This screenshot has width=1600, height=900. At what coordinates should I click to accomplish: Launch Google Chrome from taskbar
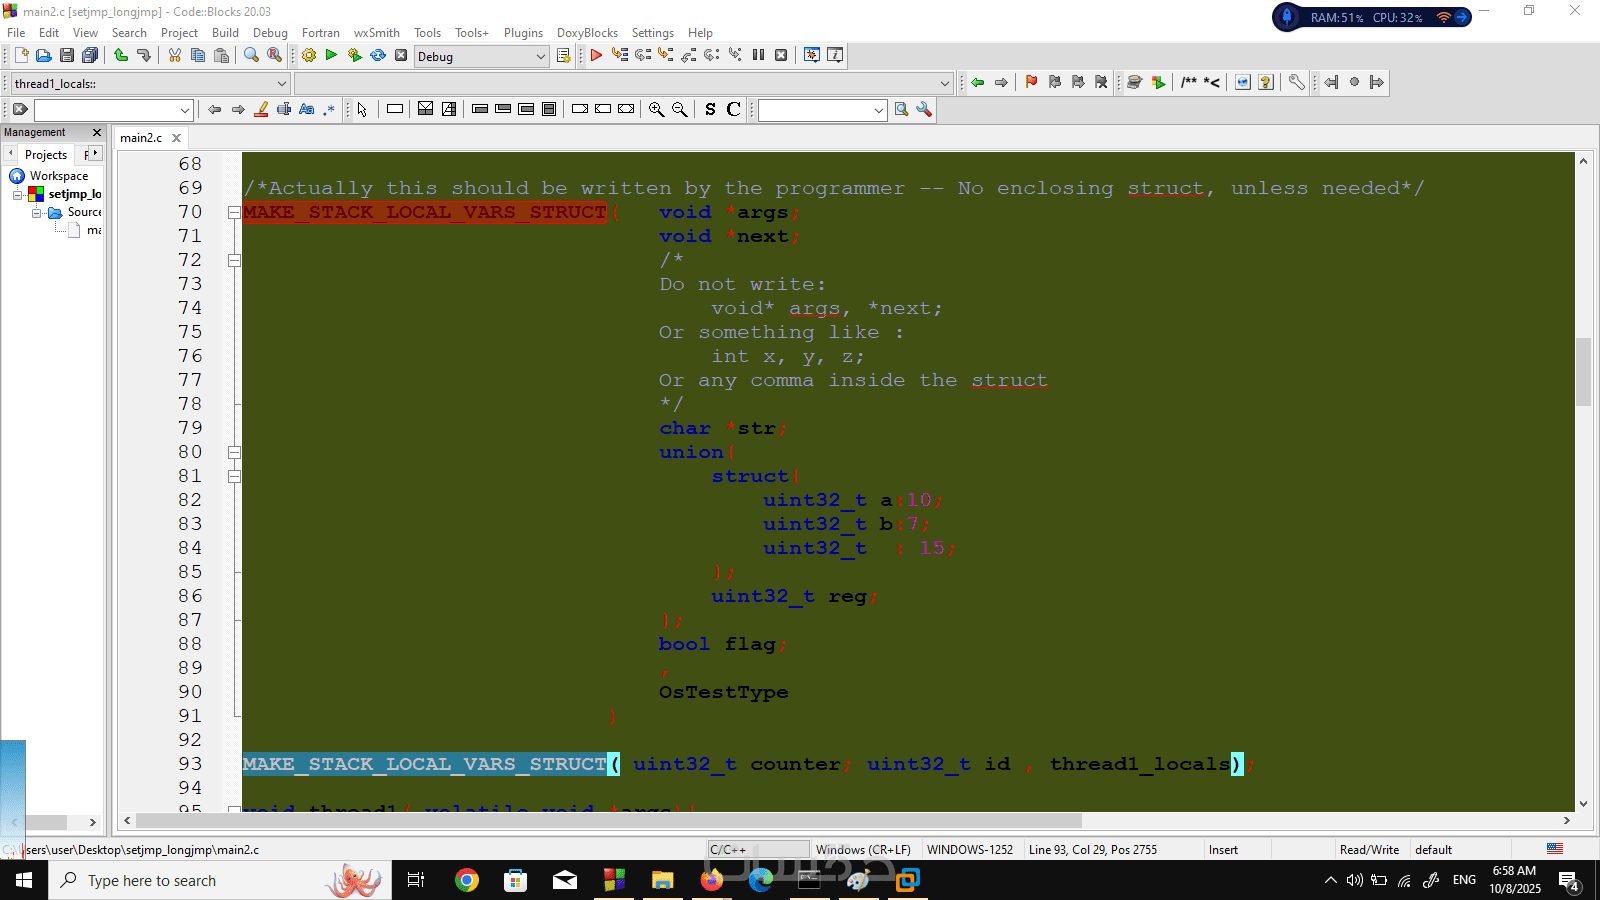(466, 880)
